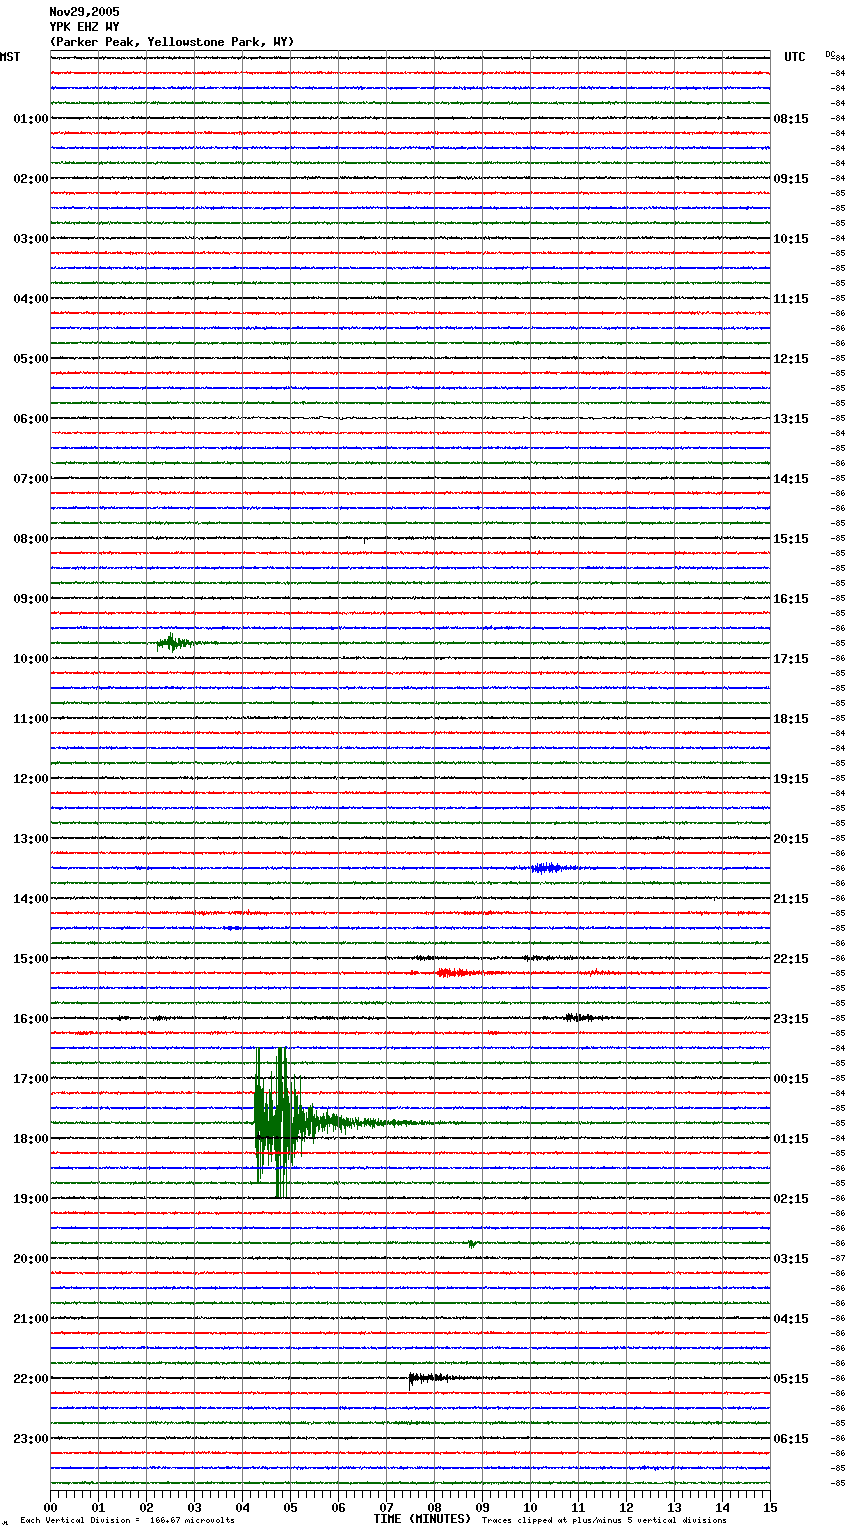Click the 17:15 UTC time label
This screenshot has height=1534, width=850.
coord(791,659)
